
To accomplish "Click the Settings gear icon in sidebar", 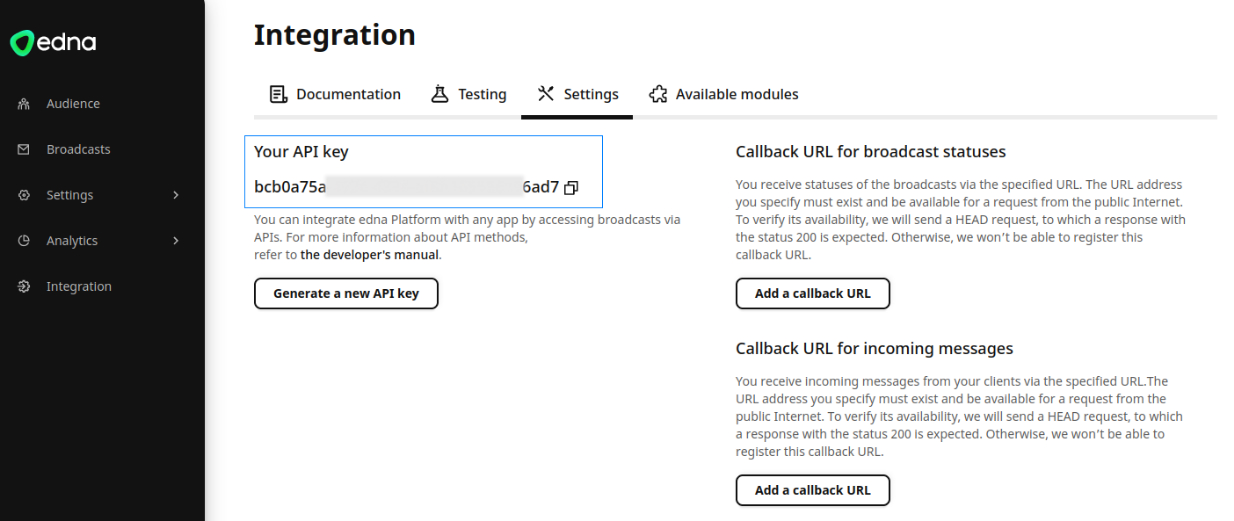I will click(x=24, y=195).
